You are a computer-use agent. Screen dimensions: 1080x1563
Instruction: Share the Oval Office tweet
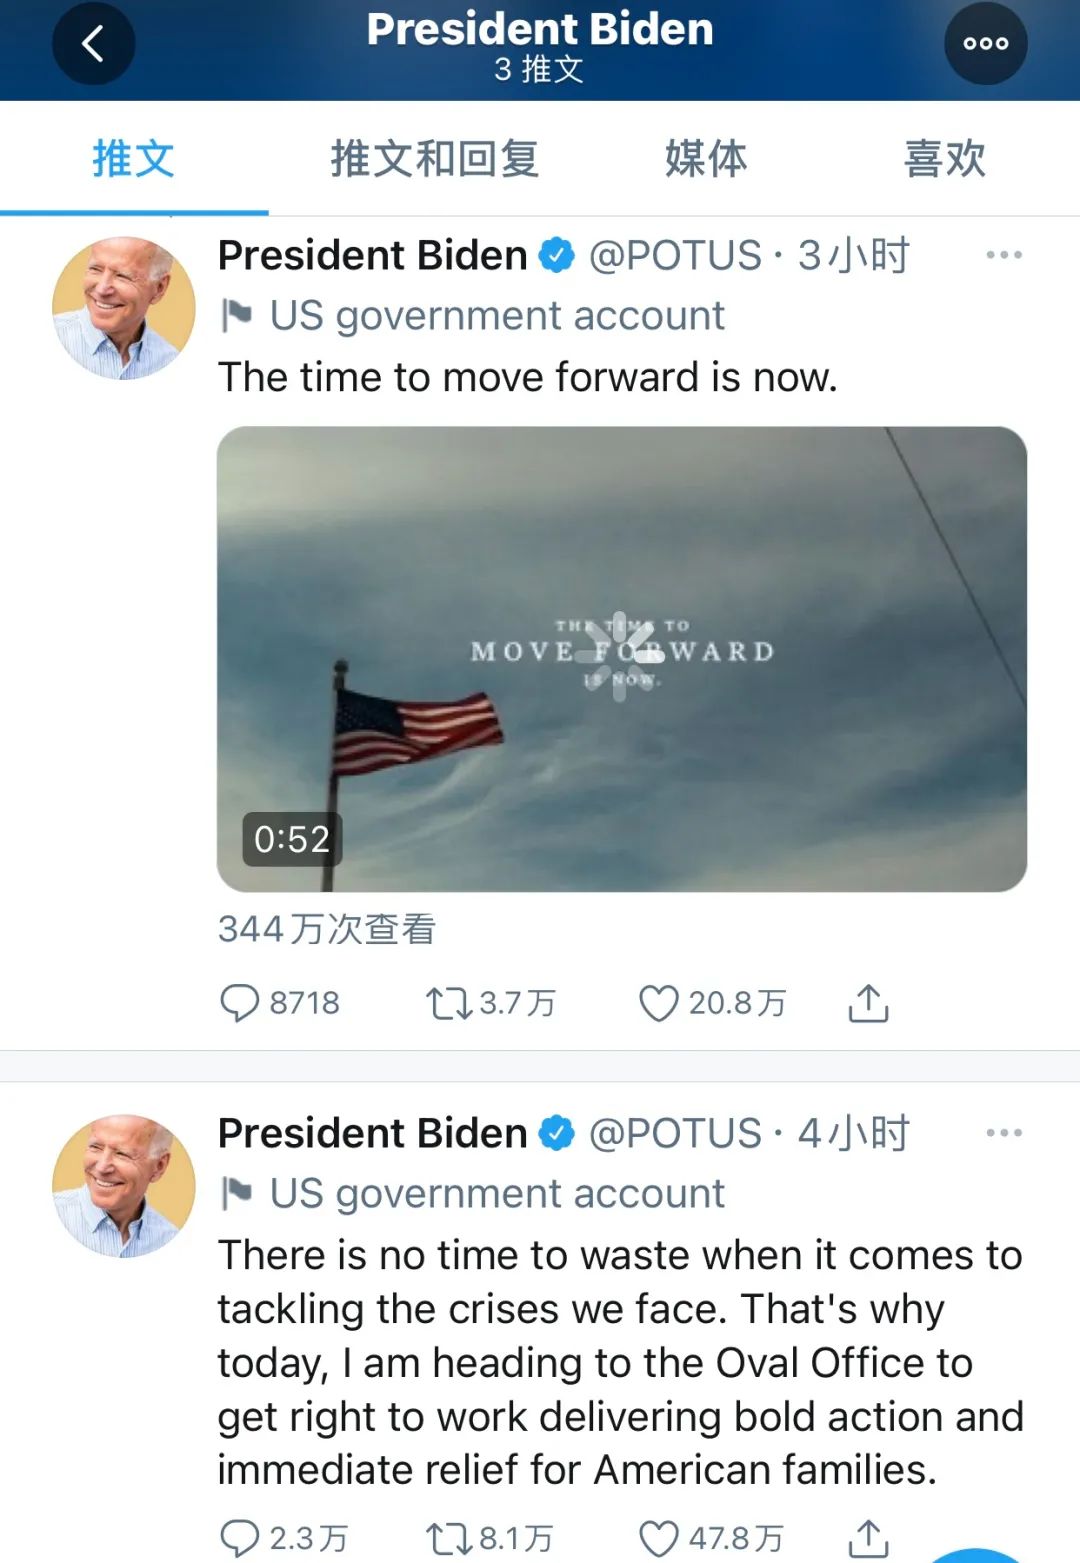point(868,1538)
